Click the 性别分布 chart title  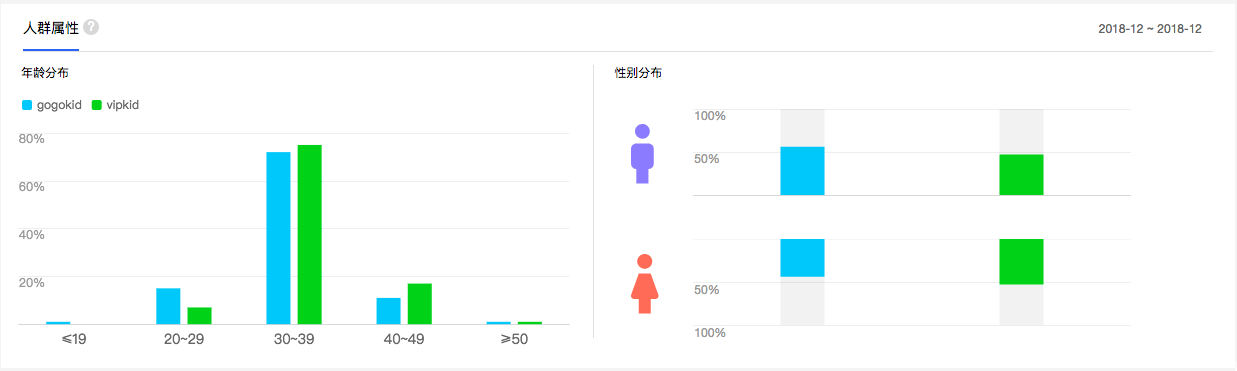[638, 73]
